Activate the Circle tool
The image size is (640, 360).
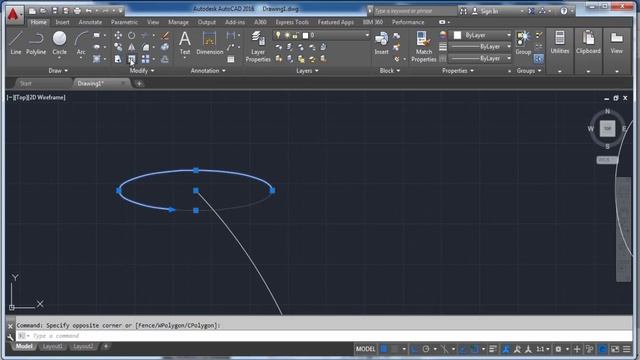[60, 43]
